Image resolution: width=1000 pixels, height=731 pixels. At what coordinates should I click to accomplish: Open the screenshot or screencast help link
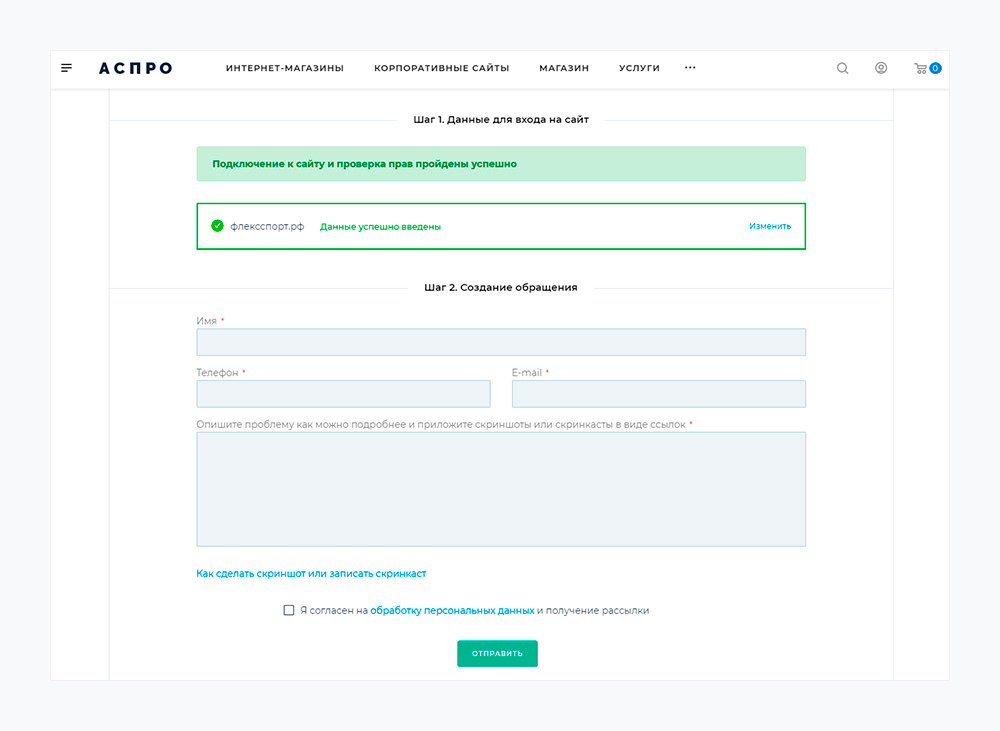tap(311, 574)
